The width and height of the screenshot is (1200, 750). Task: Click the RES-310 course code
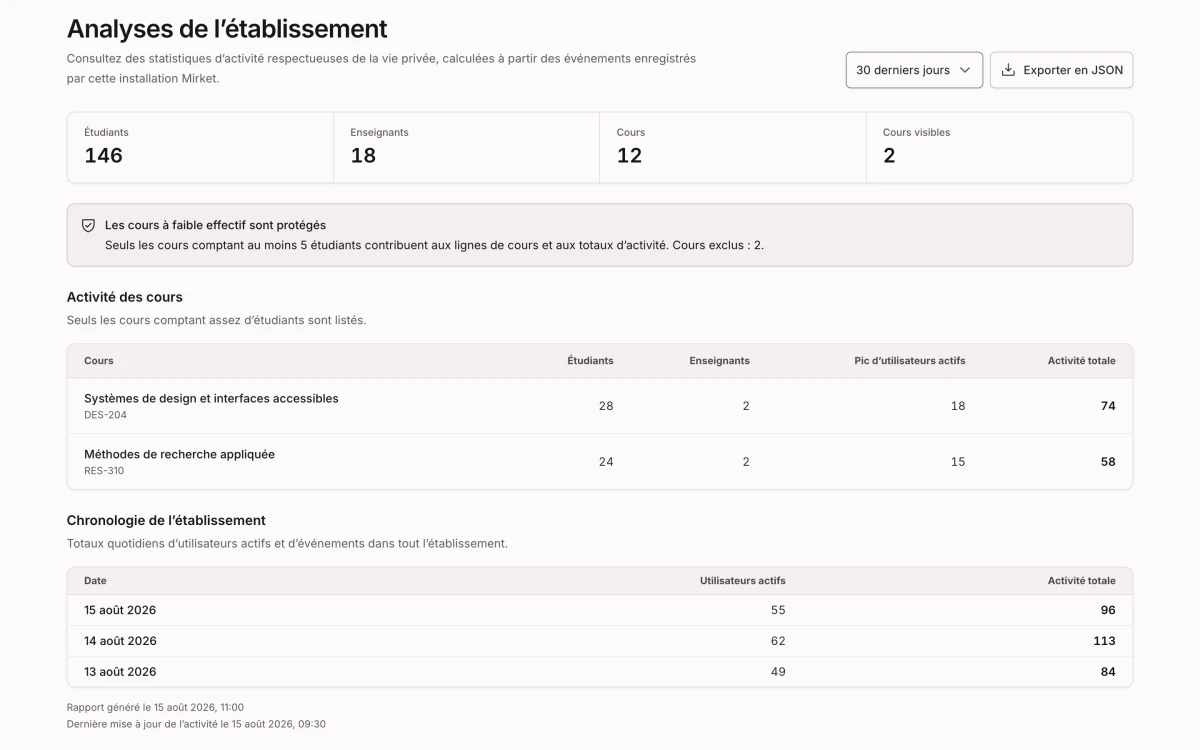coord(104,471)
